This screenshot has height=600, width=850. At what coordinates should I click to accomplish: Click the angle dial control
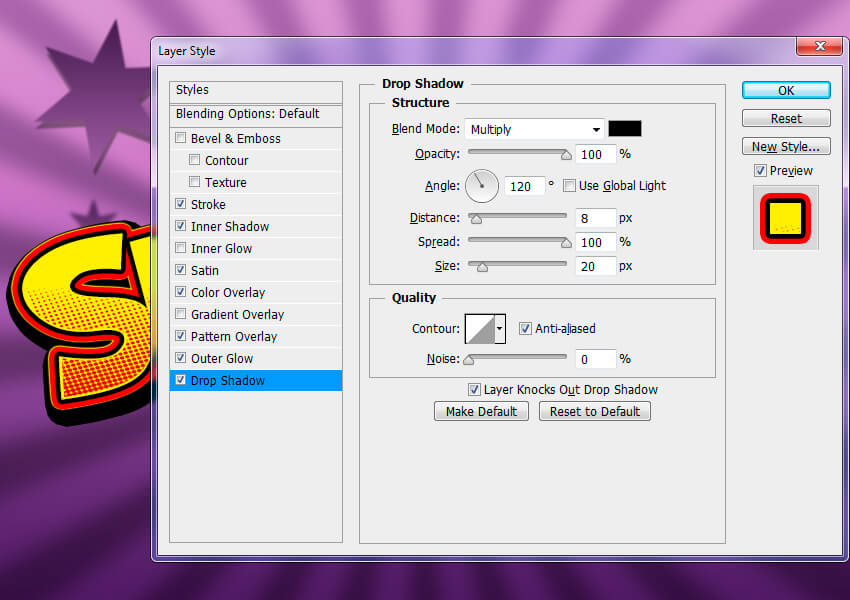click(482, 186)
